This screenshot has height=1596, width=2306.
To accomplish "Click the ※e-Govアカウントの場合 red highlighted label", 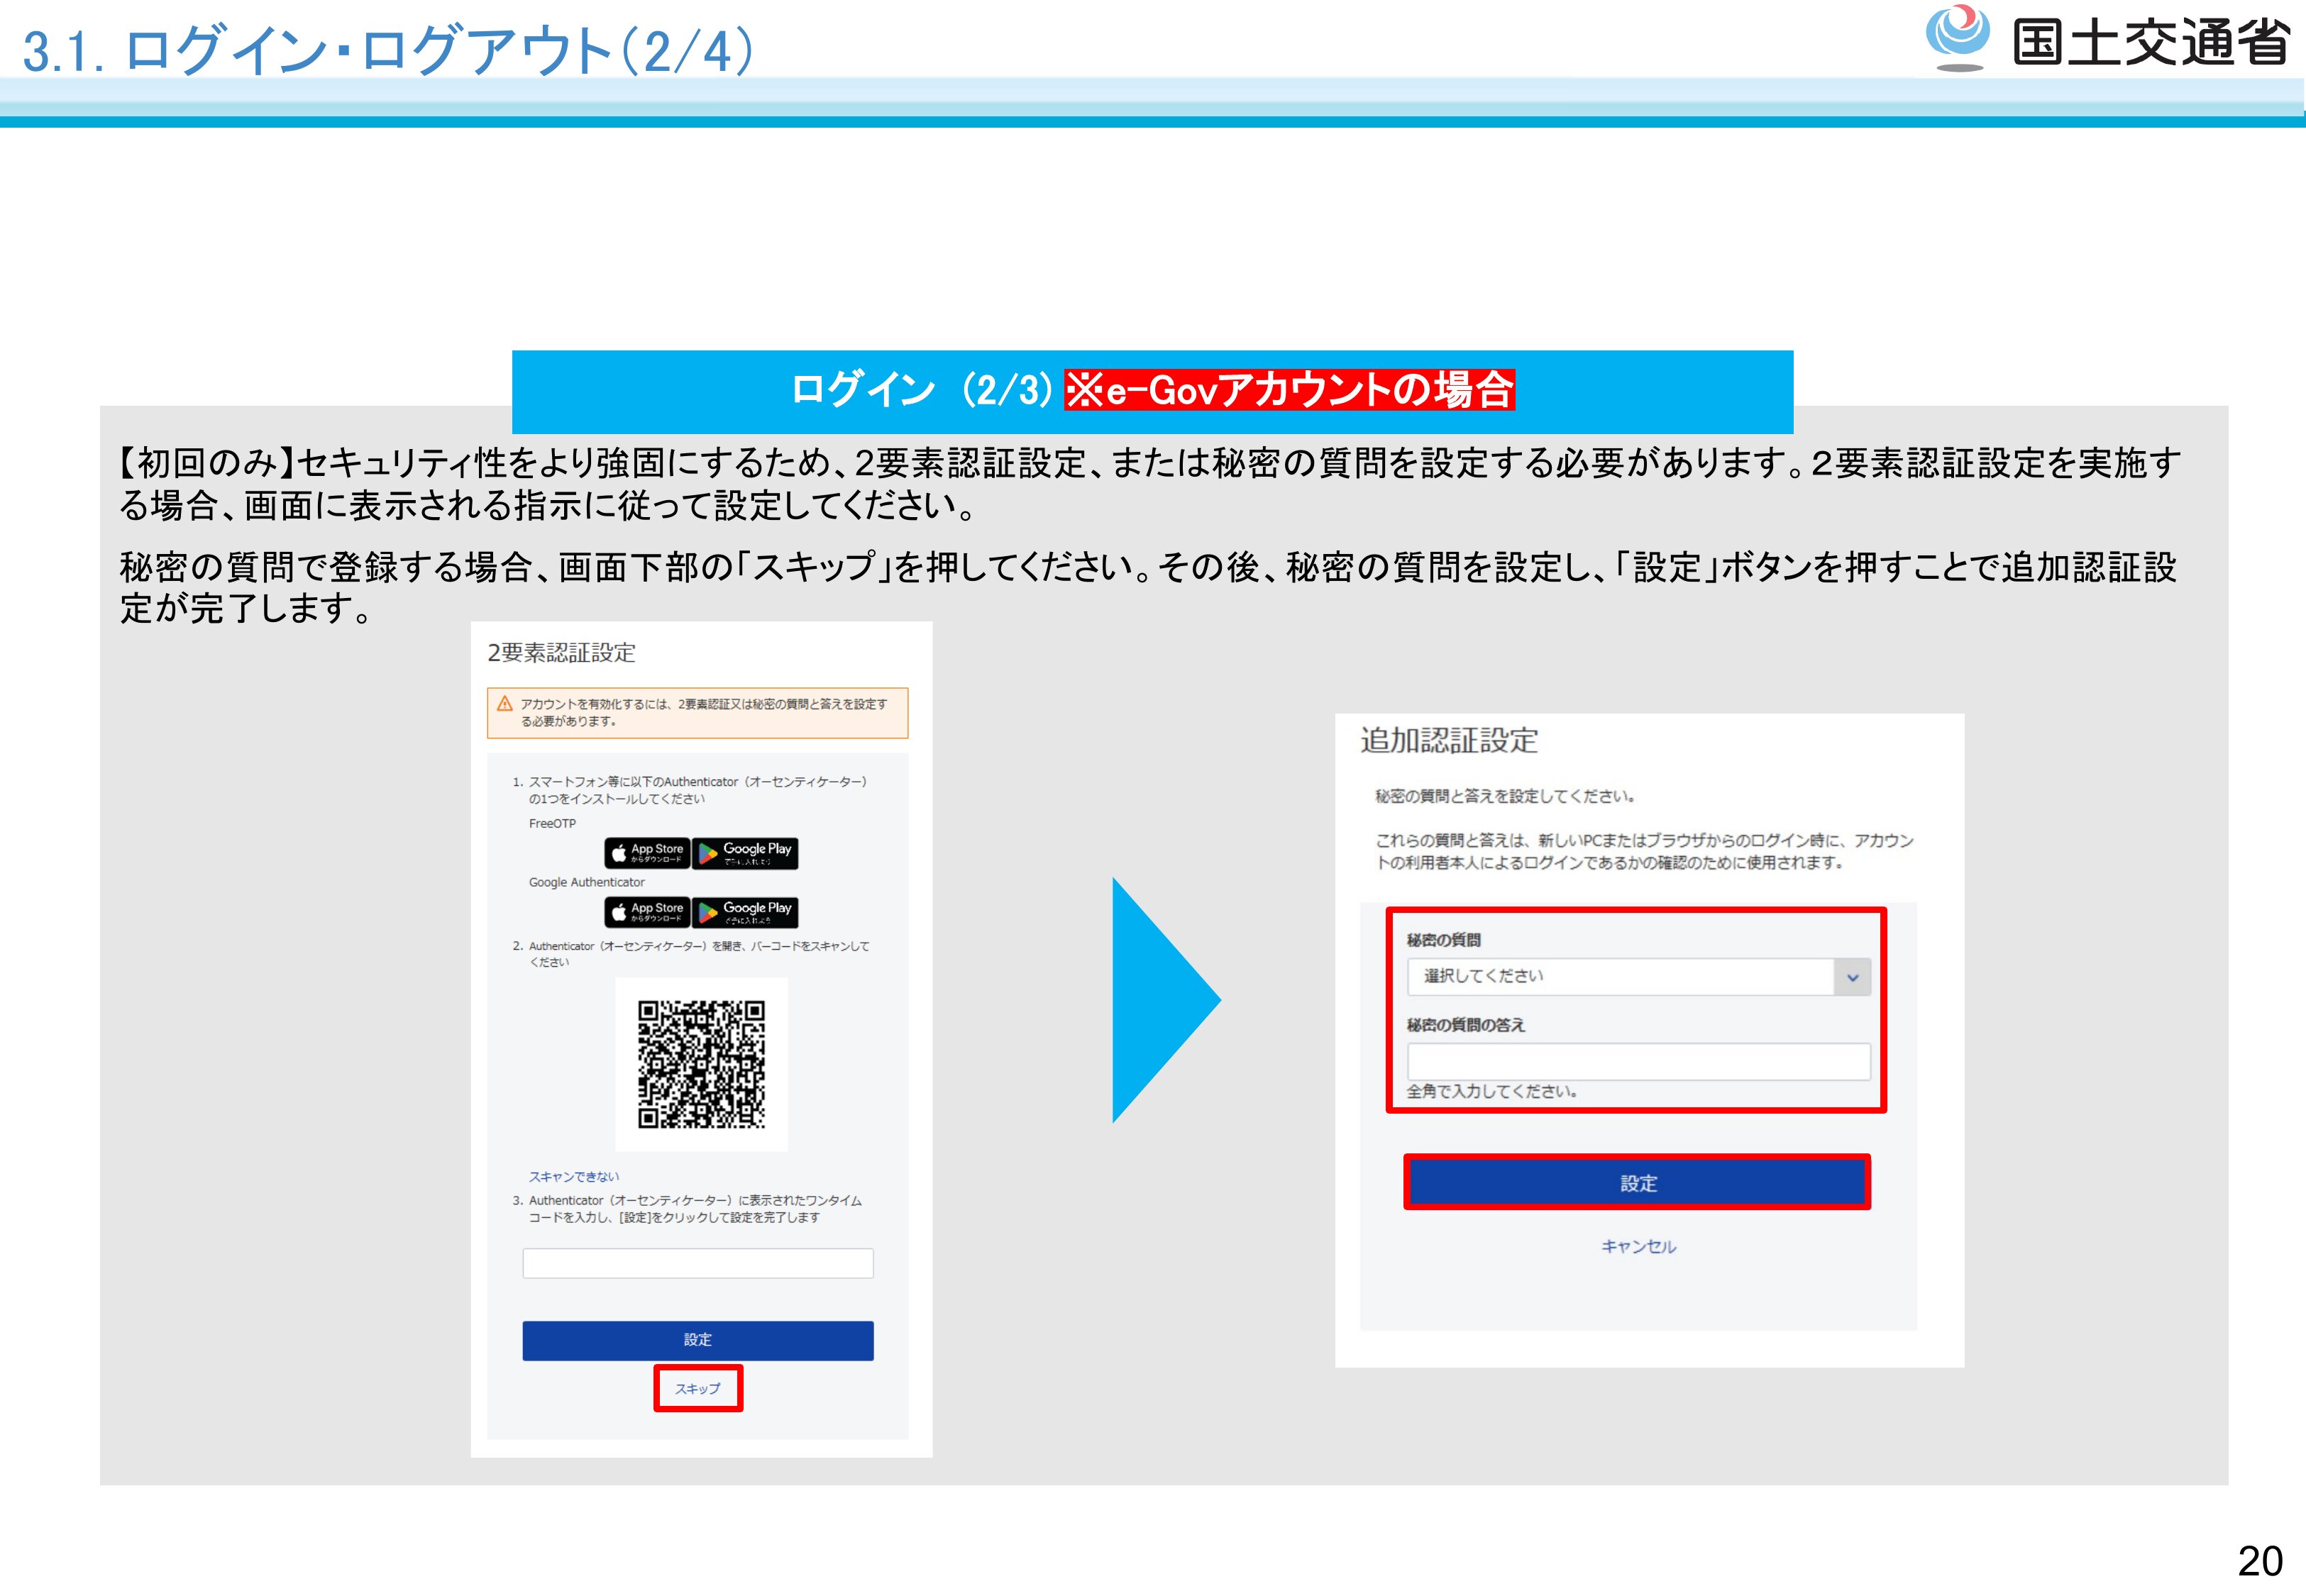I will pos(1289,390).
